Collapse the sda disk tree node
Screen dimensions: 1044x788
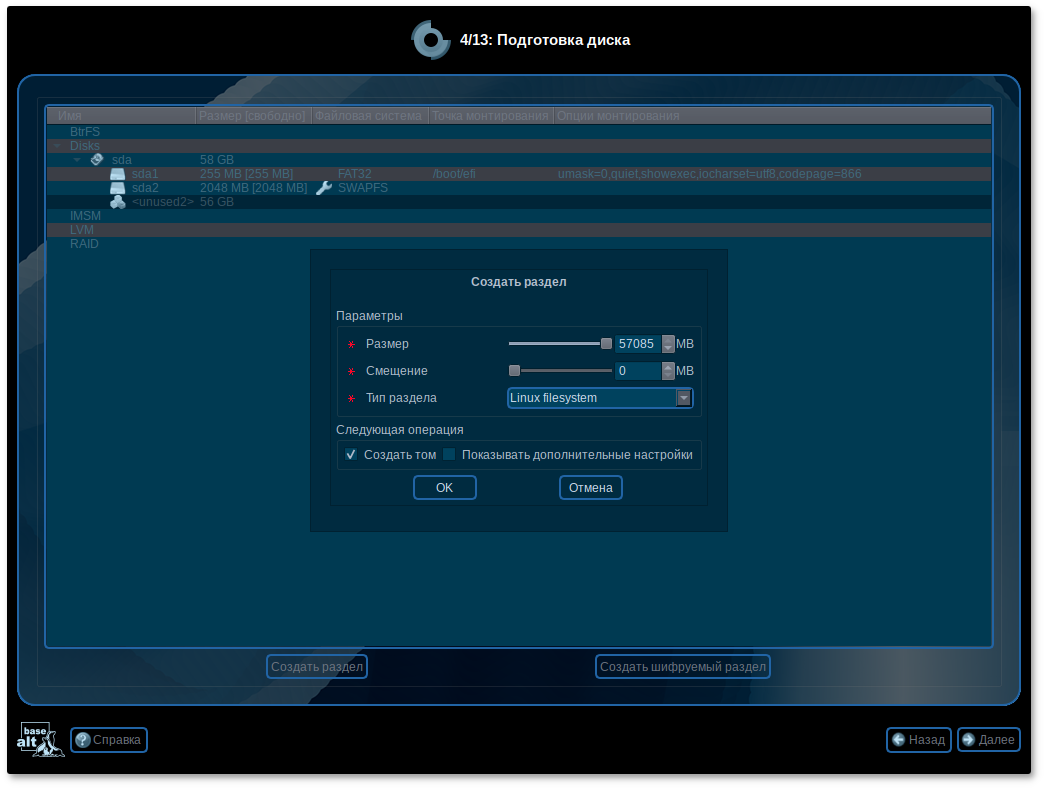pos(77,160)
